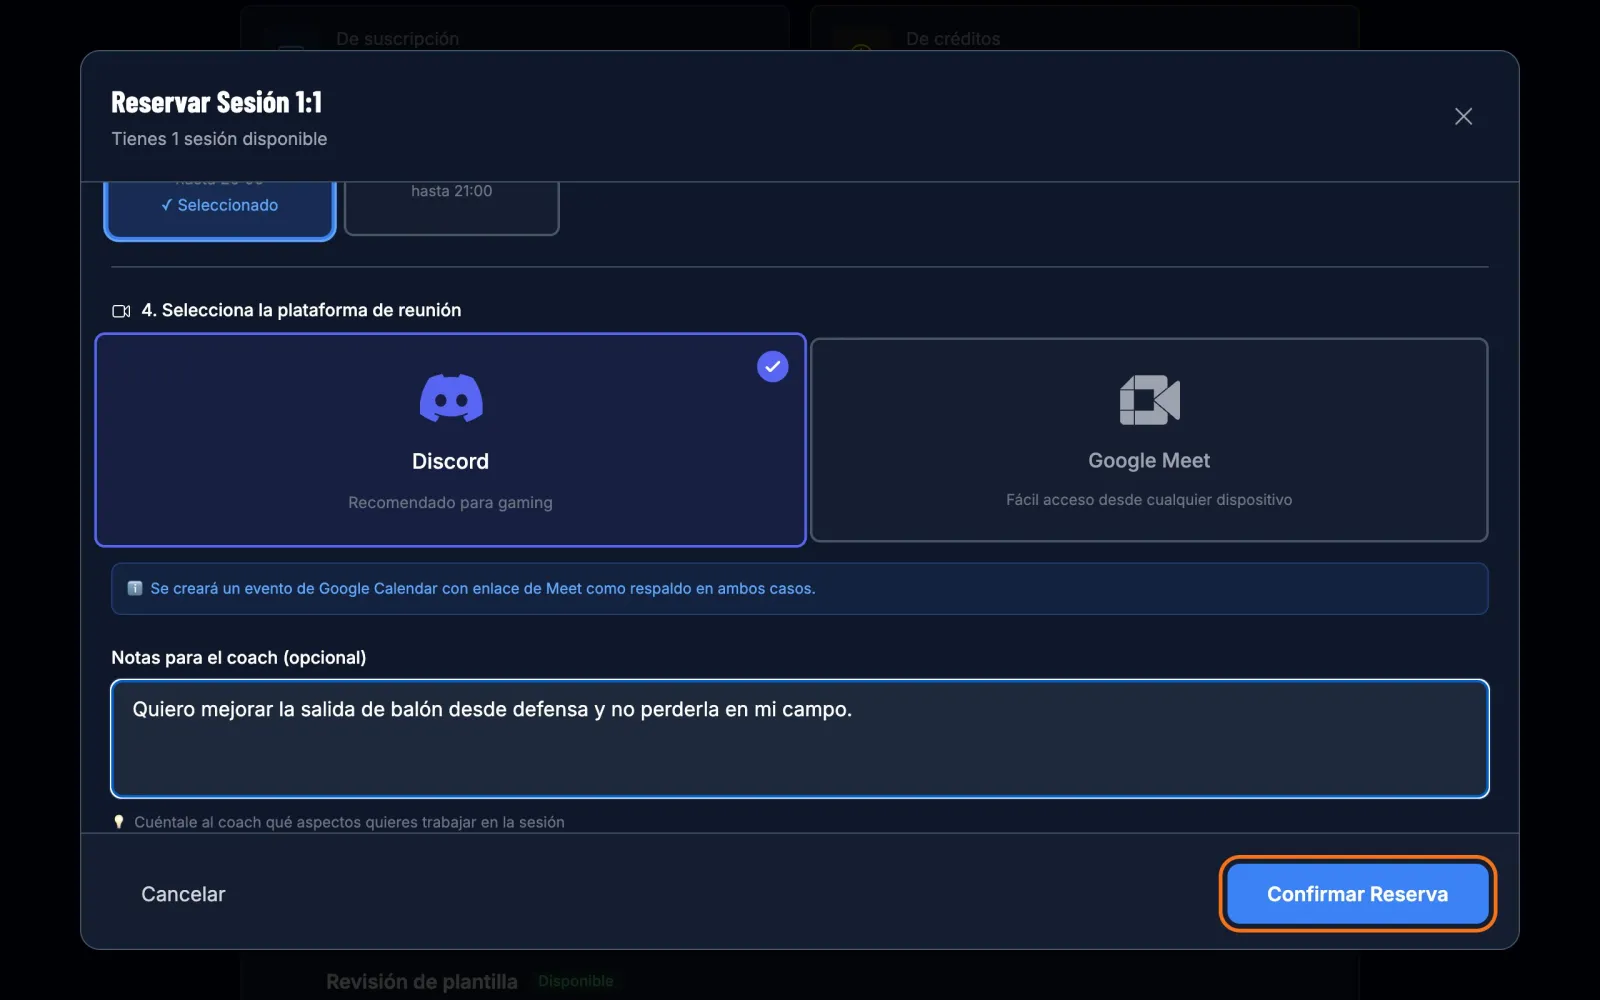Click the 'Recomendado para gaming' description
The image size is (1600, 1000).
click(450, 502)
